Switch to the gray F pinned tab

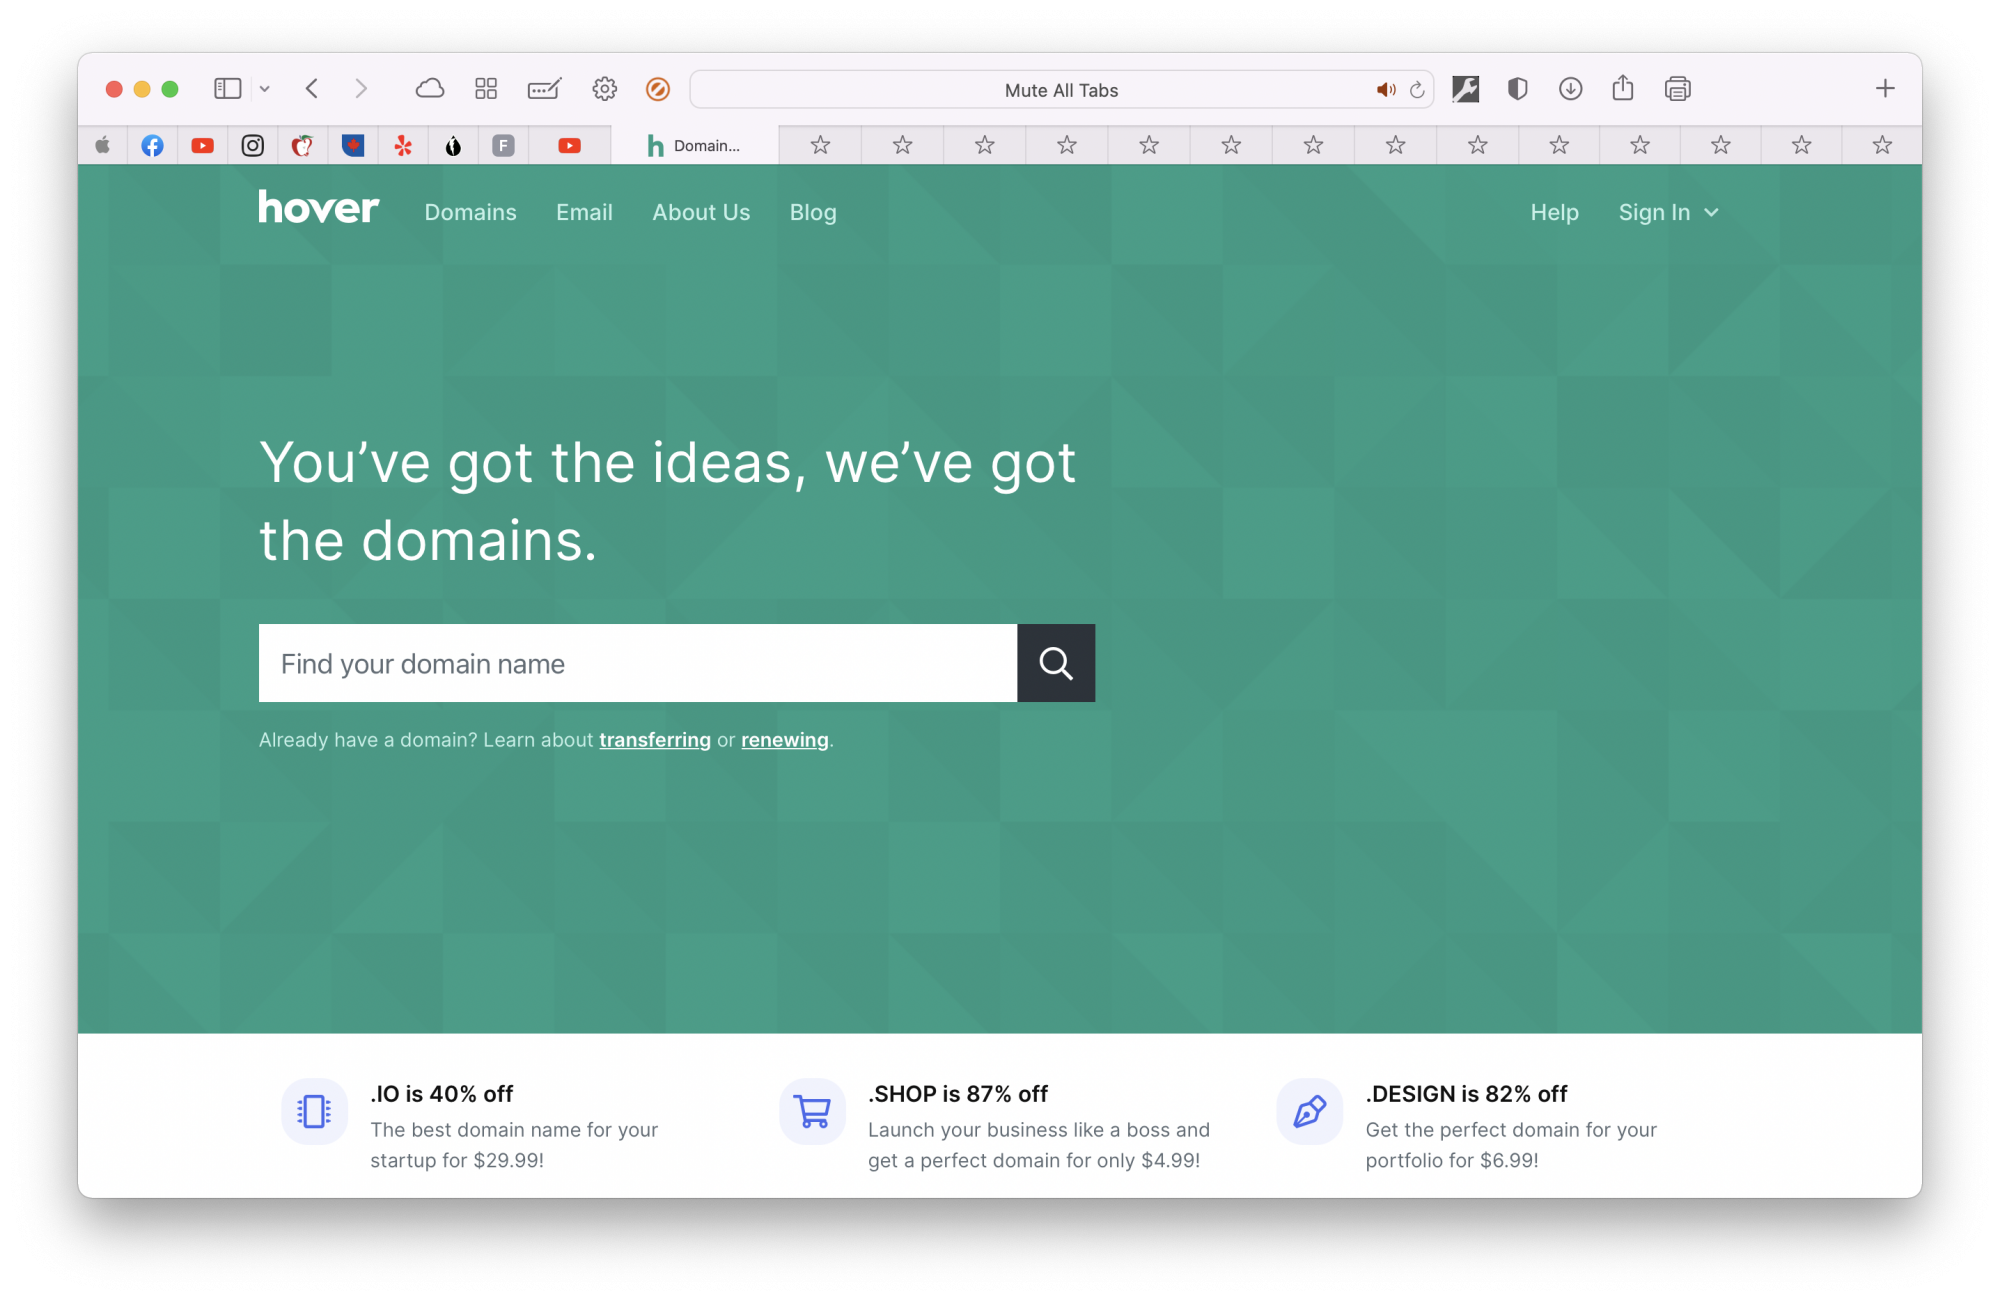point(503,146)
